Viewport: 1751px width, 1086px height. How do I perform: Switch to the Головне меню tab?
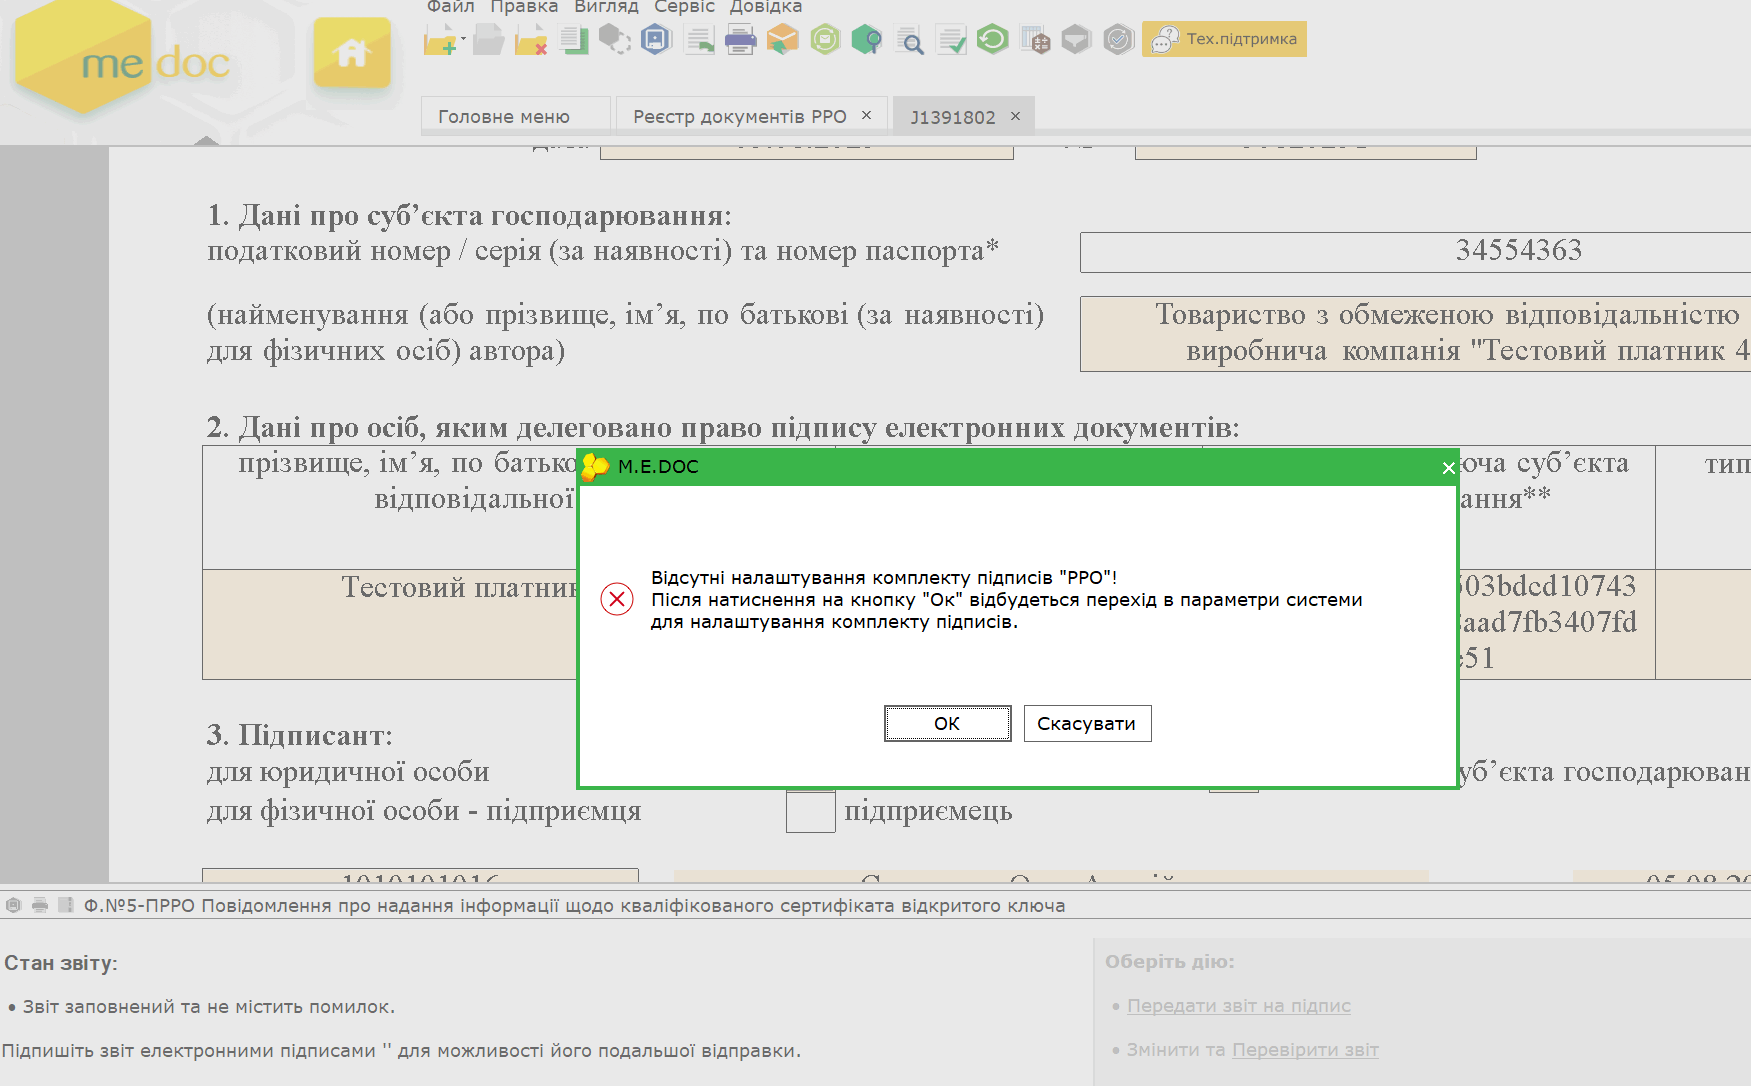[x=504, y=117]
